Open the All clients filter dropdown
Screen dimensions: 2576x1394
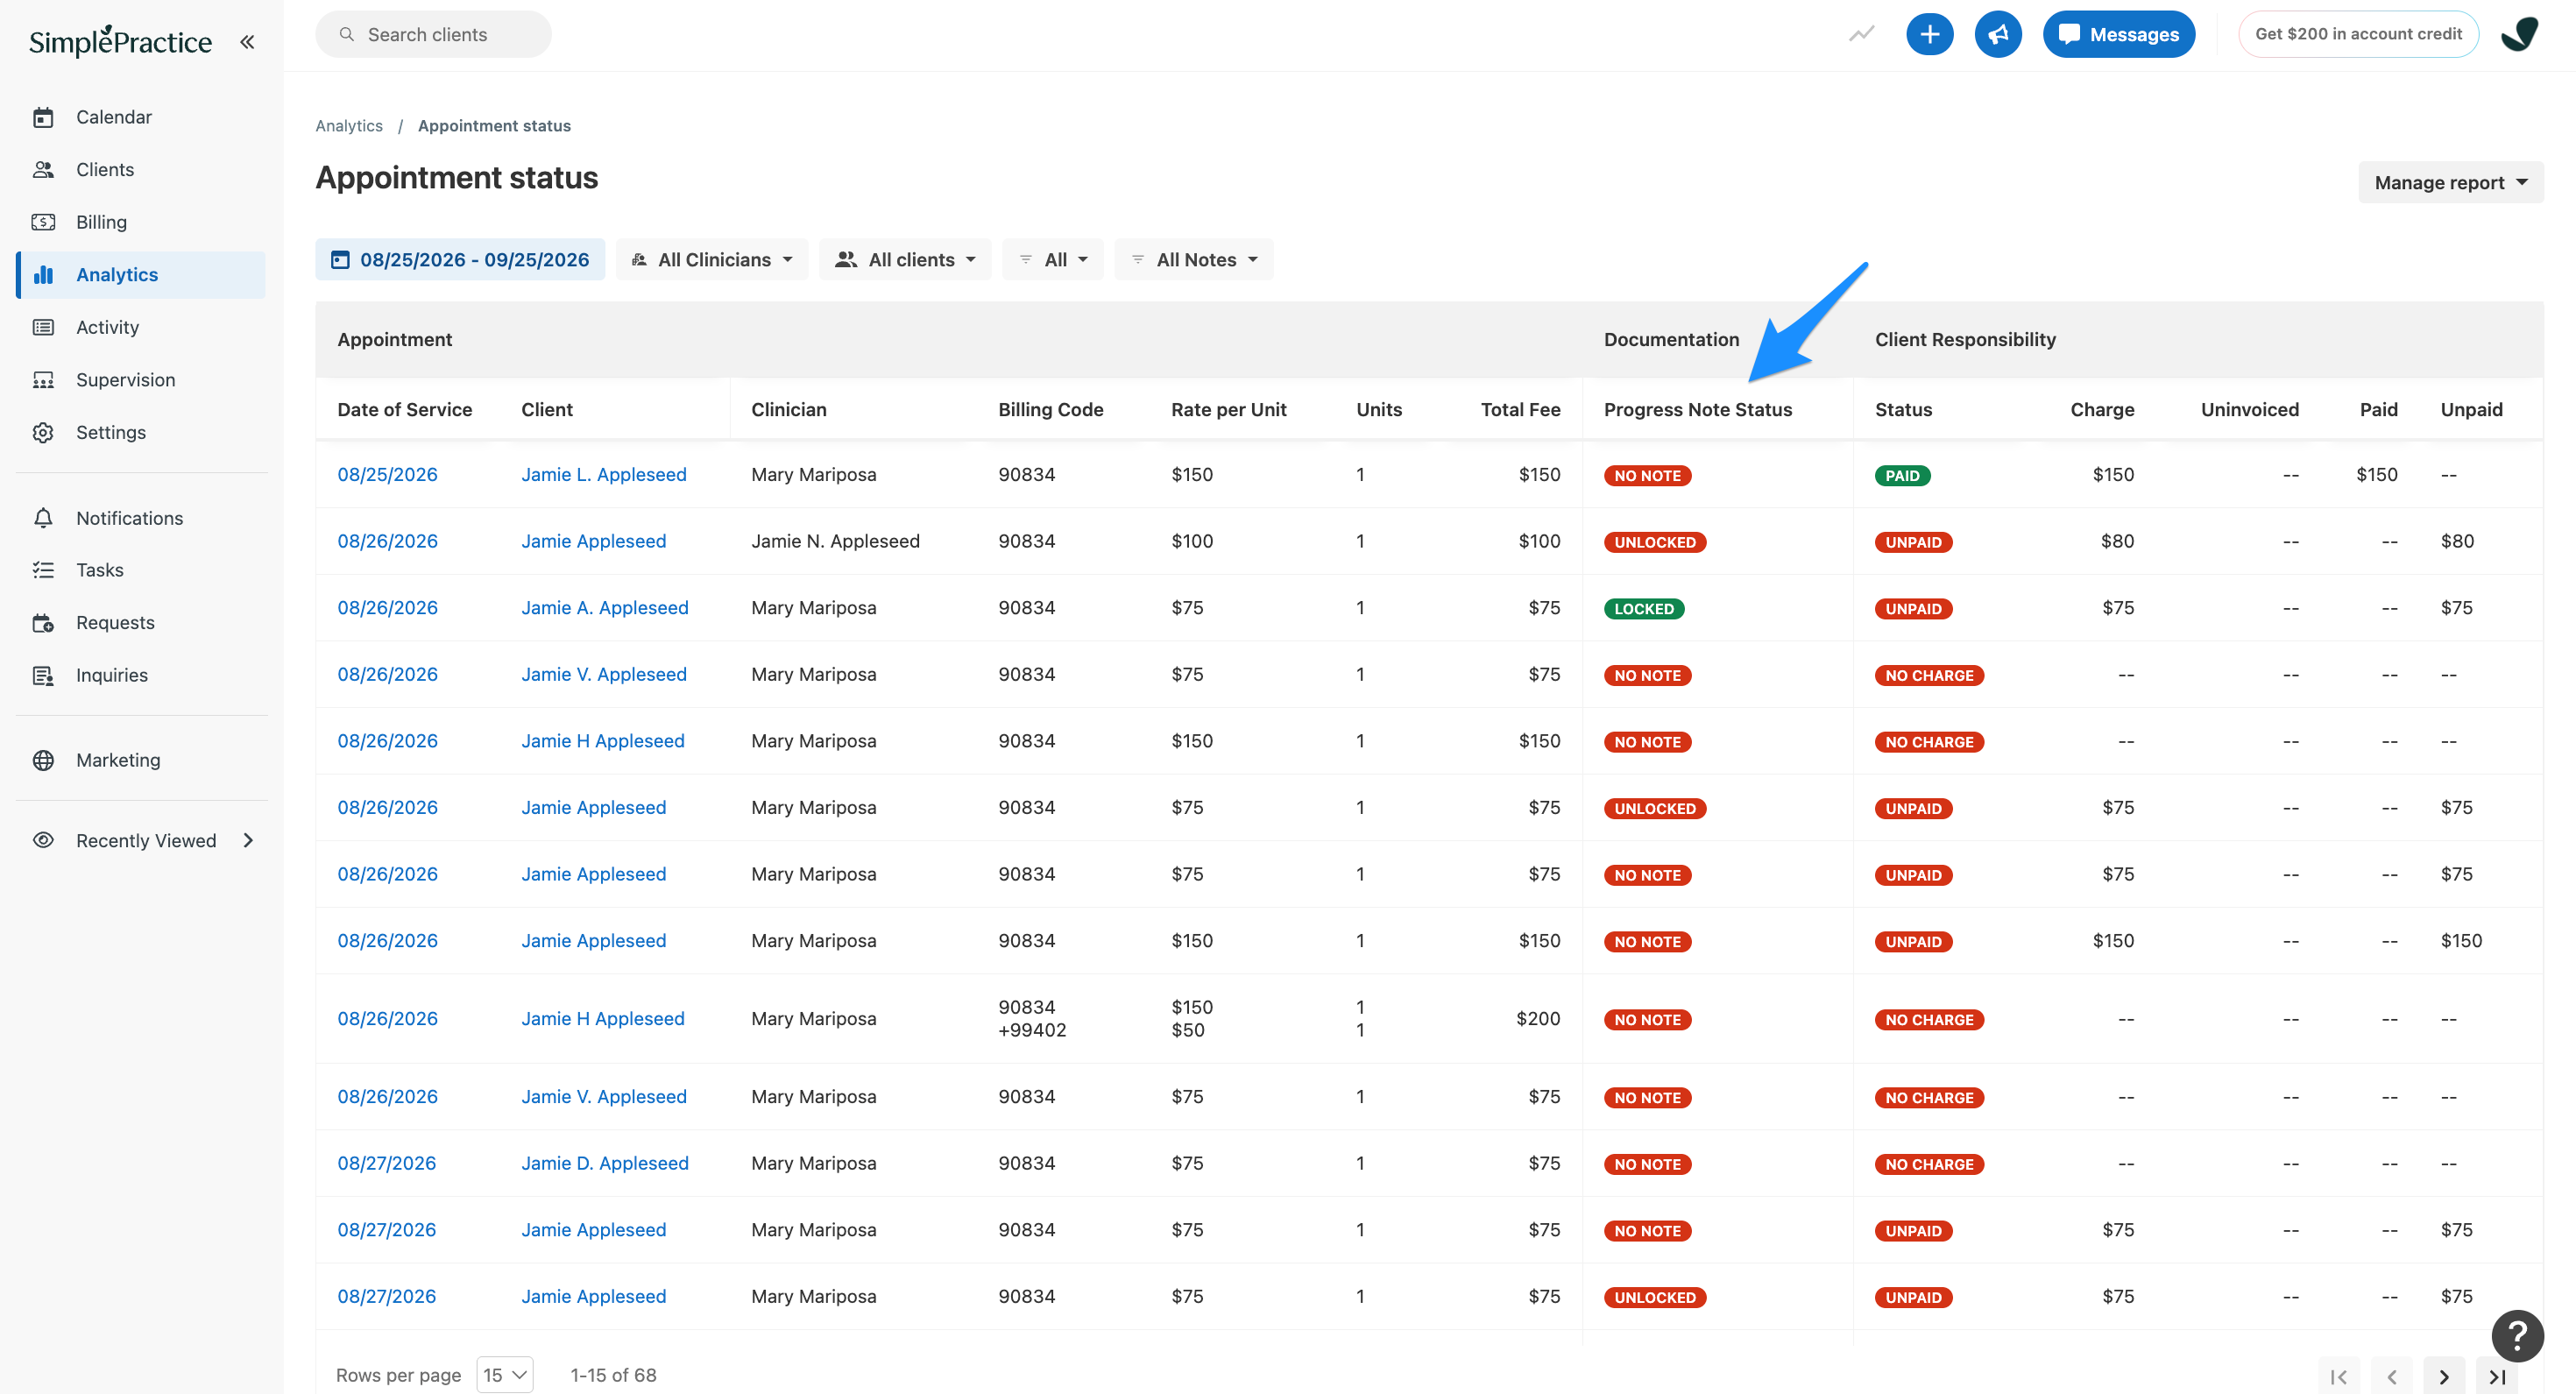click(x=905, y=259)
